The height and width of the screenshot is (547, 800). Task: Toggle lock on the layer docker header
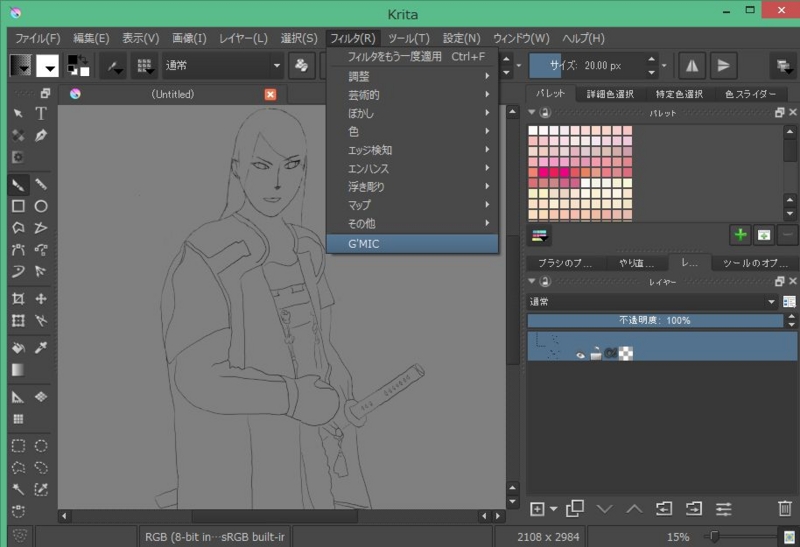coord(545,281)
